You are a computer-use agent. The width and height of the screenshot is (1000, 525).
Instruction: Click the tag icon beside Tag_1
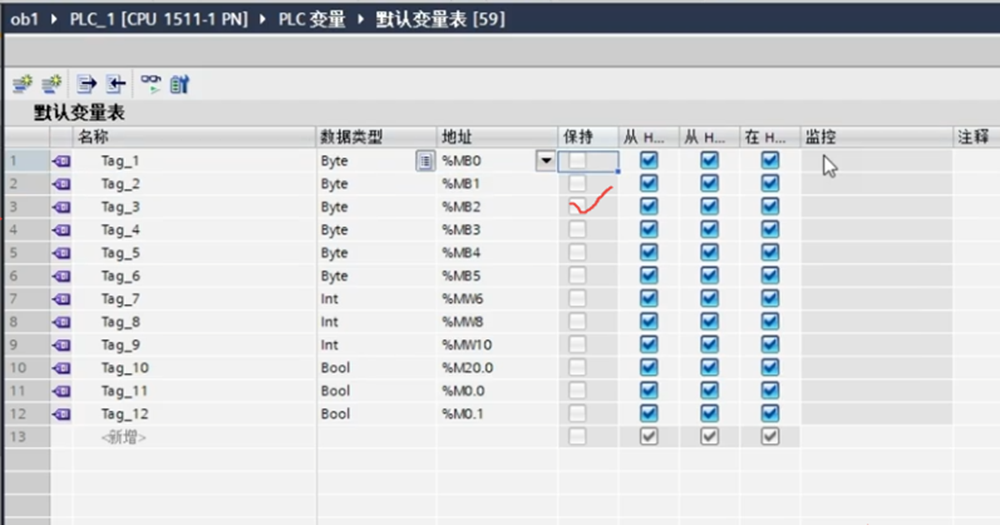(62, 161)
